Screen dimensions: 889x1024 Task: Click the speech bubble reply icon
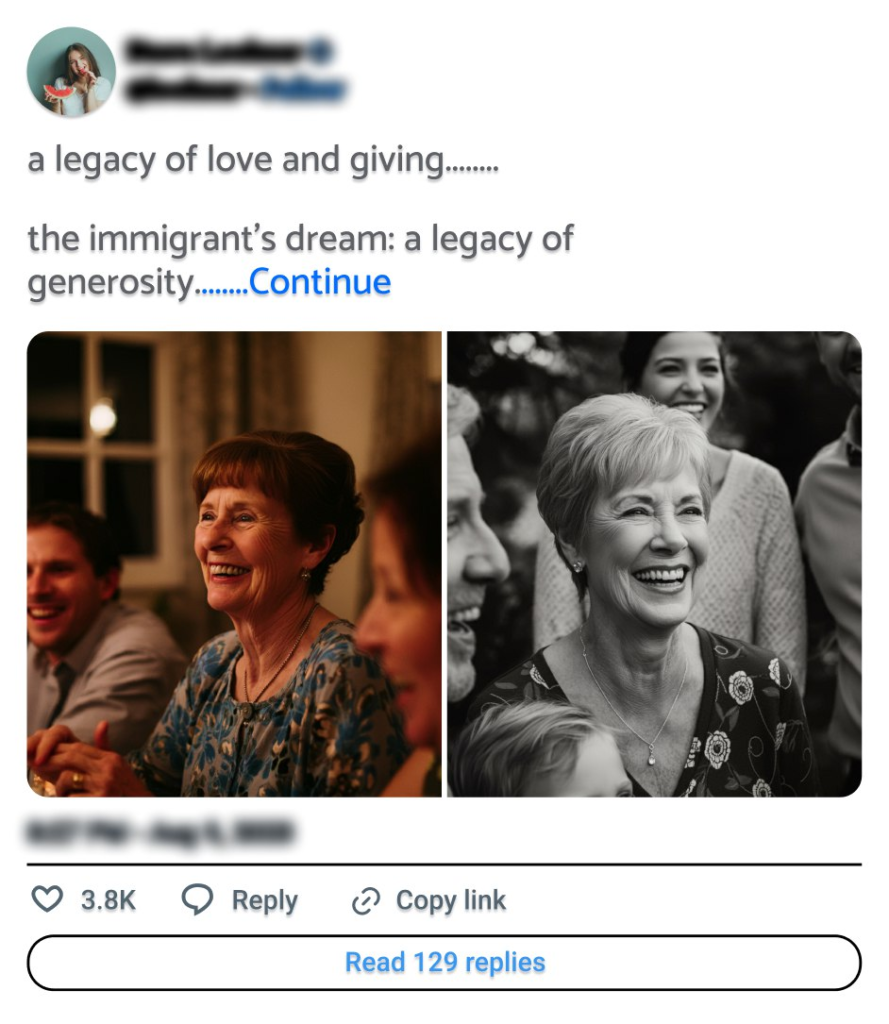[x=197, y=899]
